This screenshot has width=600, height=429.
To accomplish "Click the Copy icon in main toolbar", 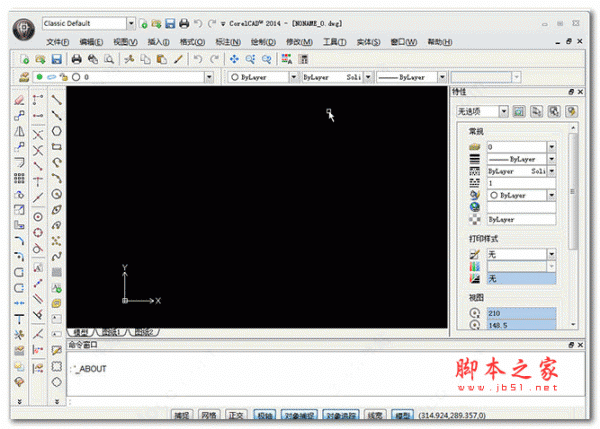I will tap(145, 59).
